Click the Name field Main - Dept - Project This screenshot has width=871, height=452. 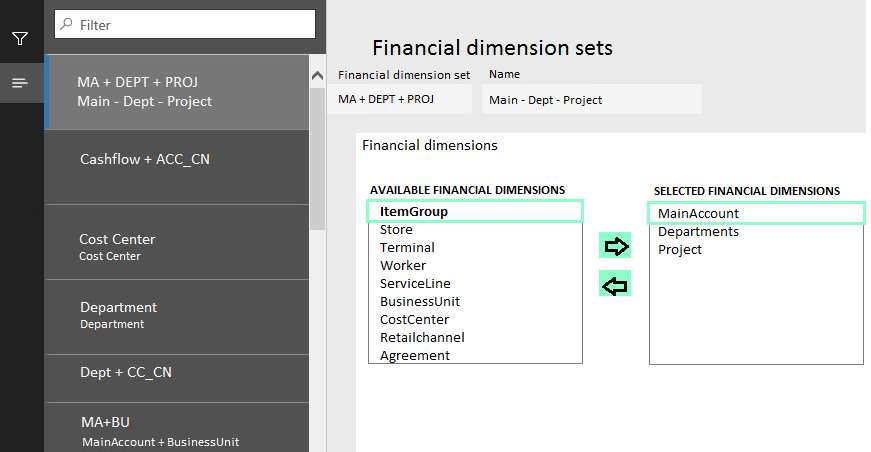[x=592, y=99]
